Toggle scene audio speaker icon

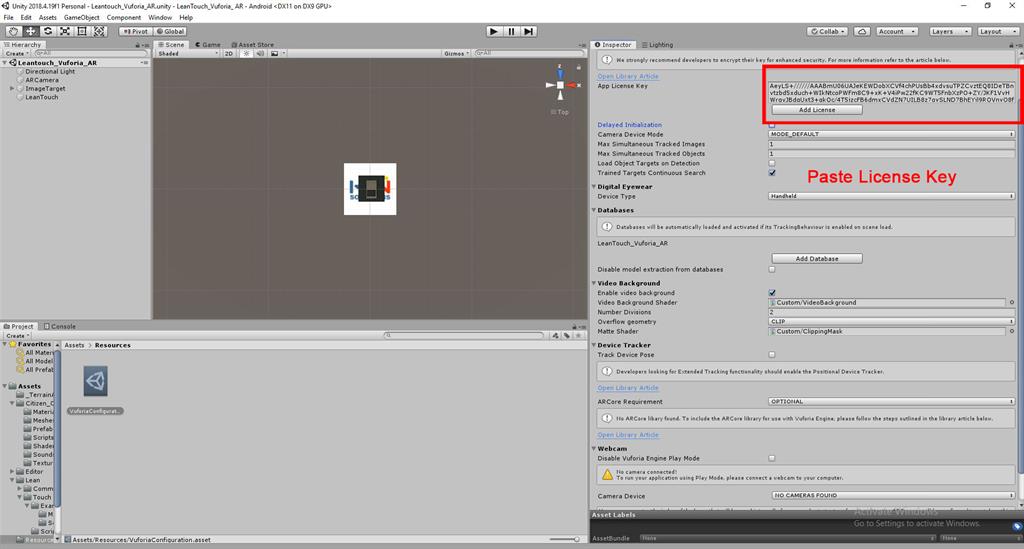coord(261,54)
